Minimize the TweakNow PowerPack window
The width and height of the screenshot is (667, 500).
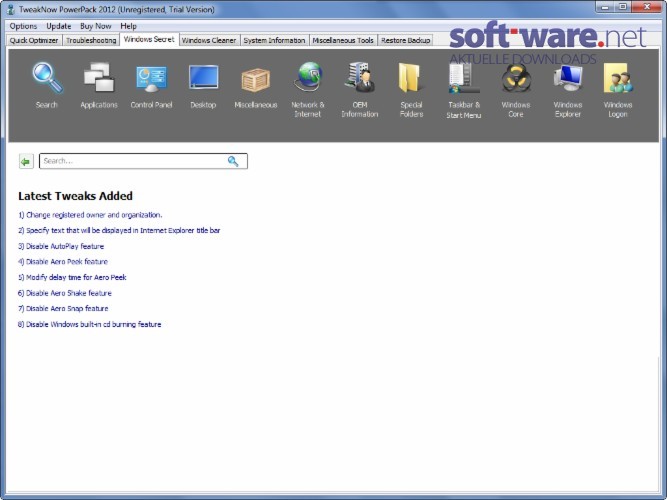[x=605, y=7]
